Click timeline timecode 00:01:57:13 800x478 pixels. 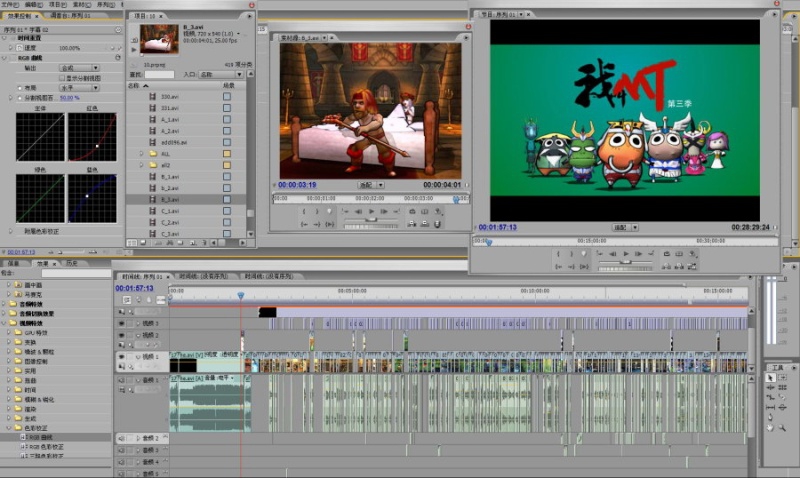pos(134,288)
